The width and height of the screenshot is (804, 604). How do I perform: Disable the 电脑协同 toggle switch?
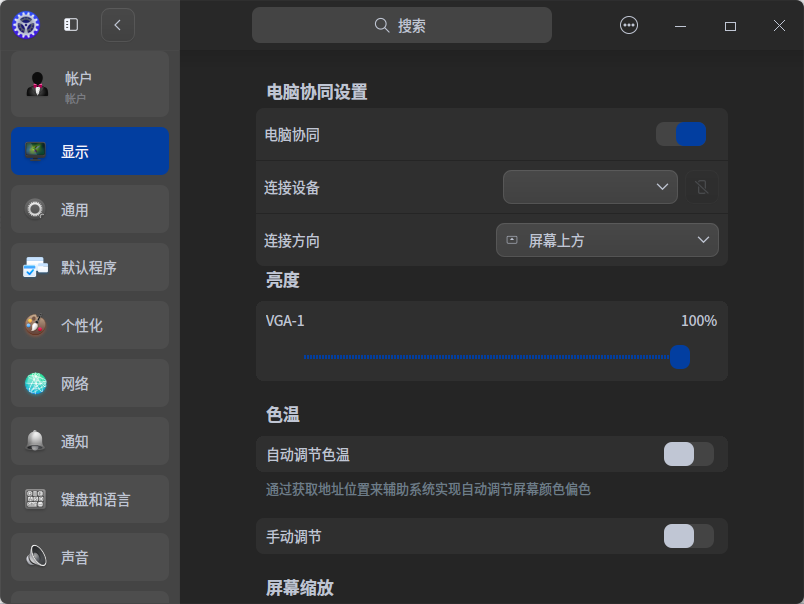pos(681,134)
